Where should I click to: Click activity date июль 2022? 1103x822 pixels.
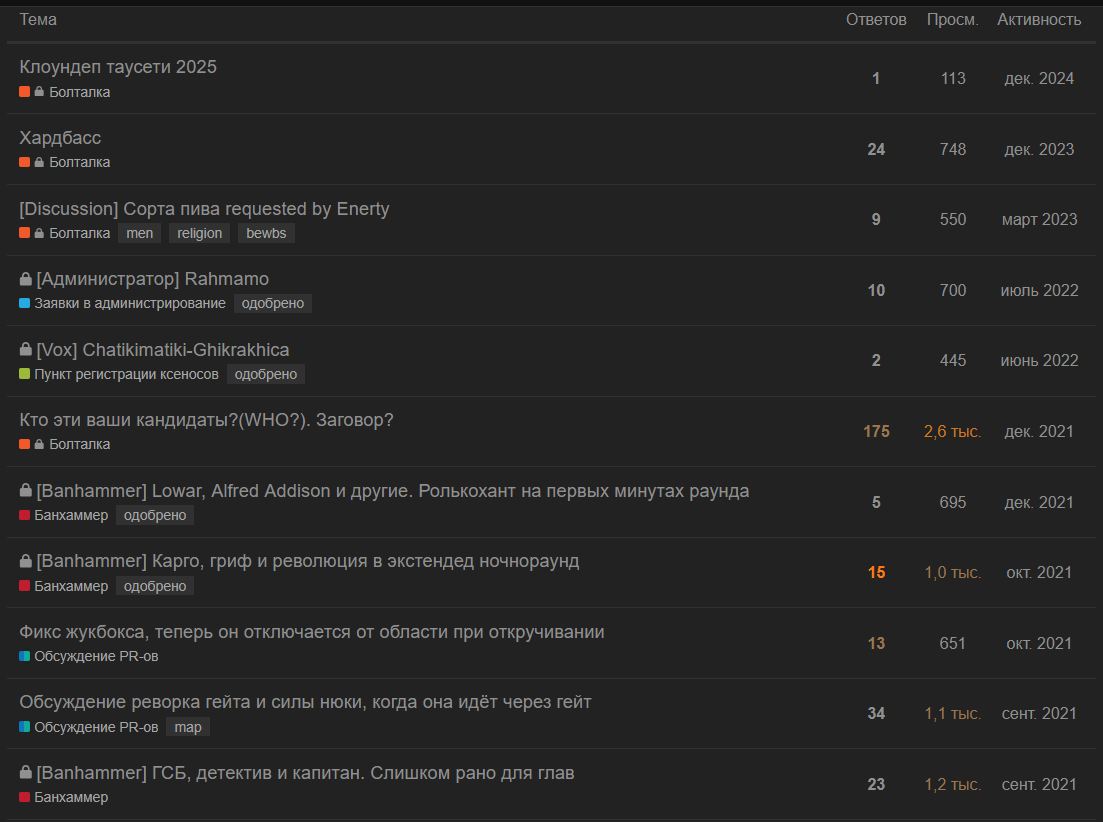(1039, 290)
